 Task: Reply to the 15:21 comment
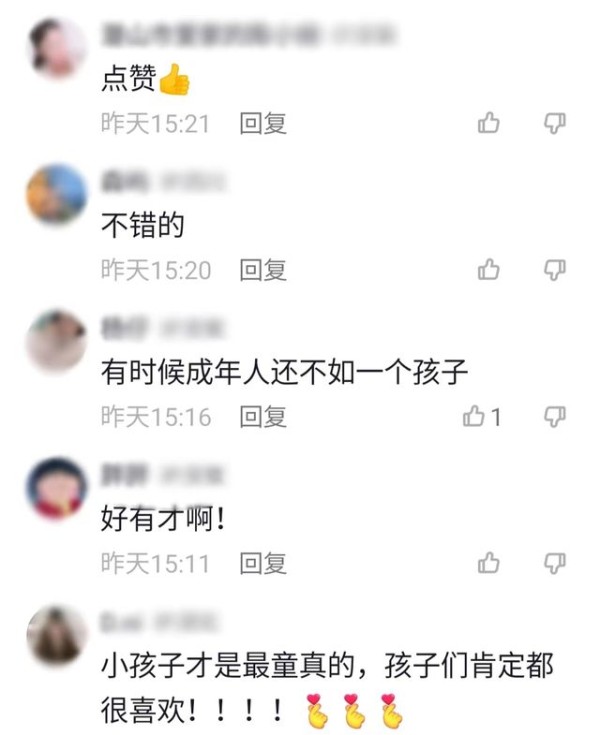[263, 124]
